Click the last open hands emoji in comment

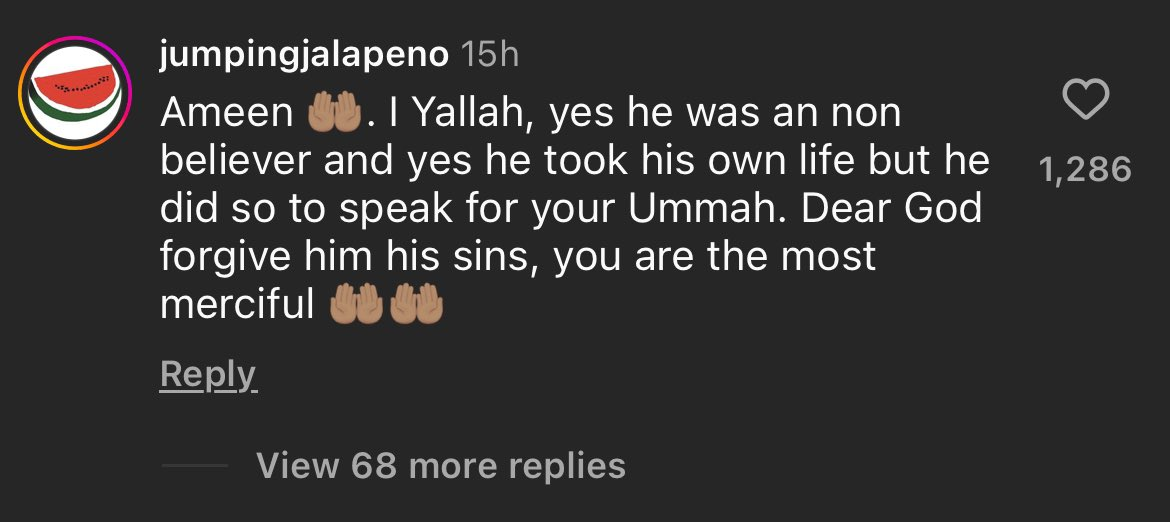click(x=416, y=305)
